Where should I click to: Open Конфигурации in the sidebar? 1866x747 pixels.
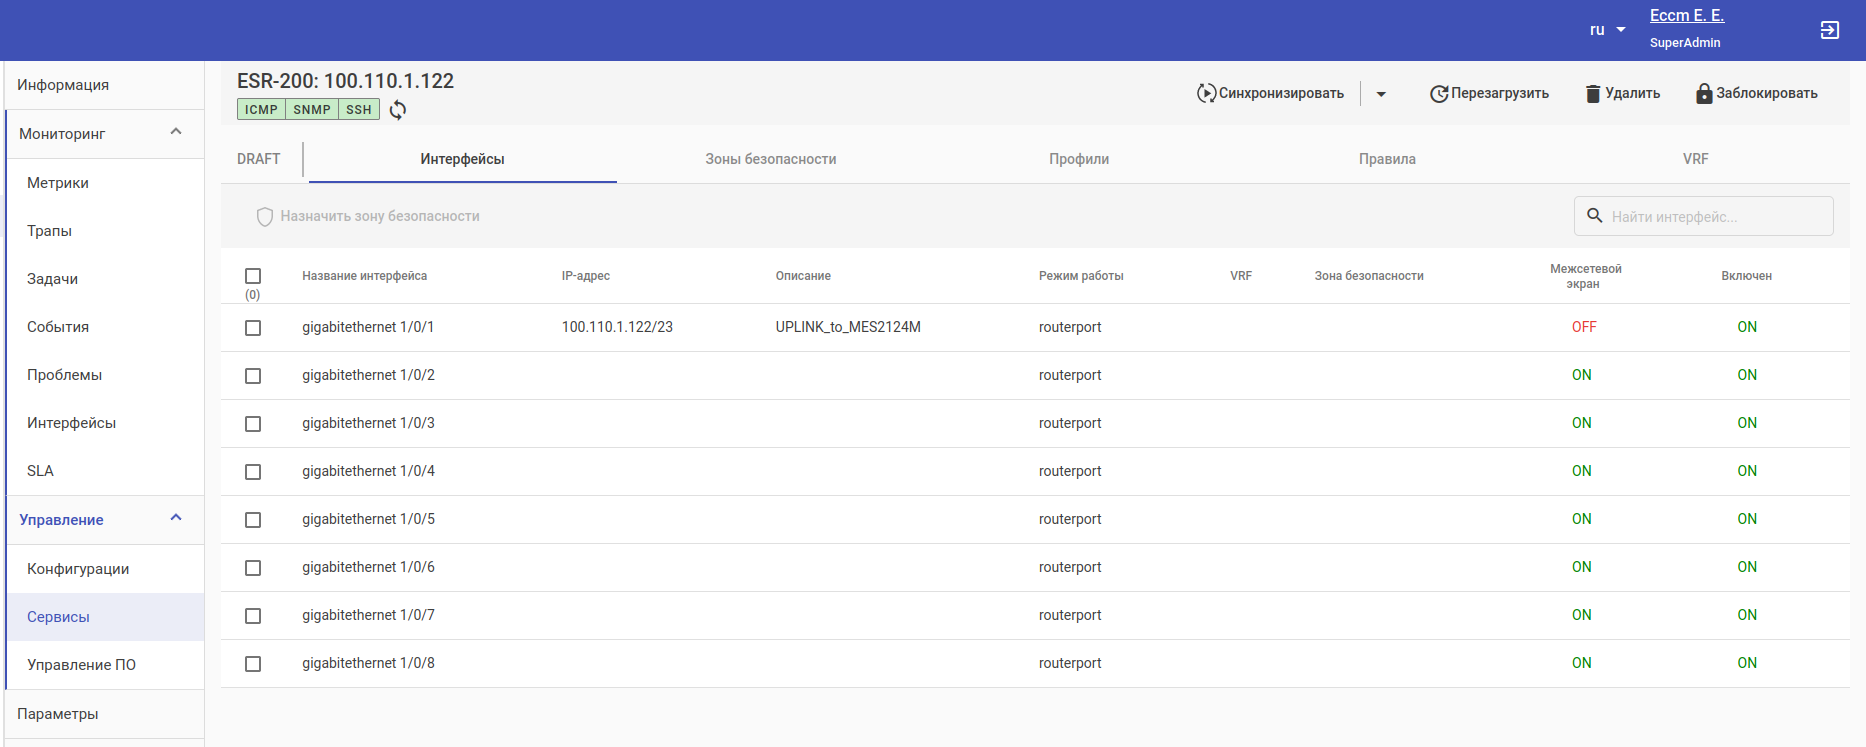pyautogui.click(x=78, y=569)
